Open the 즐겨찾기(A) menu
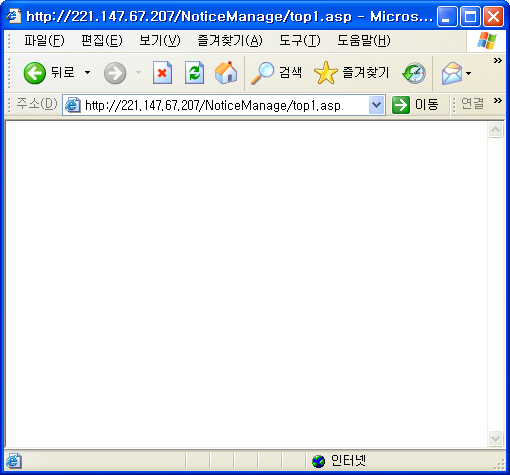The image size is (510, 475). (230, 41)
